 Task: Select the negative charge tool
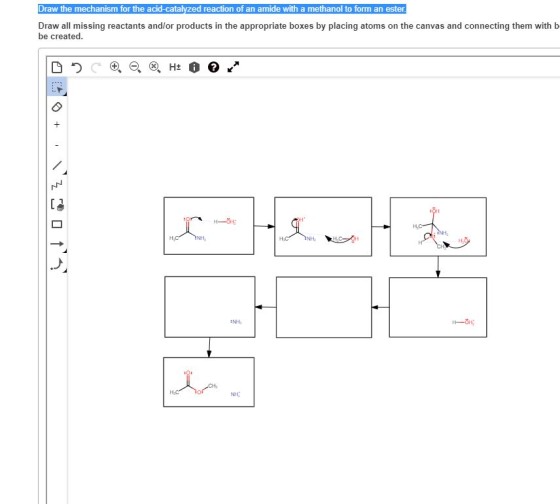pos(57,145)
